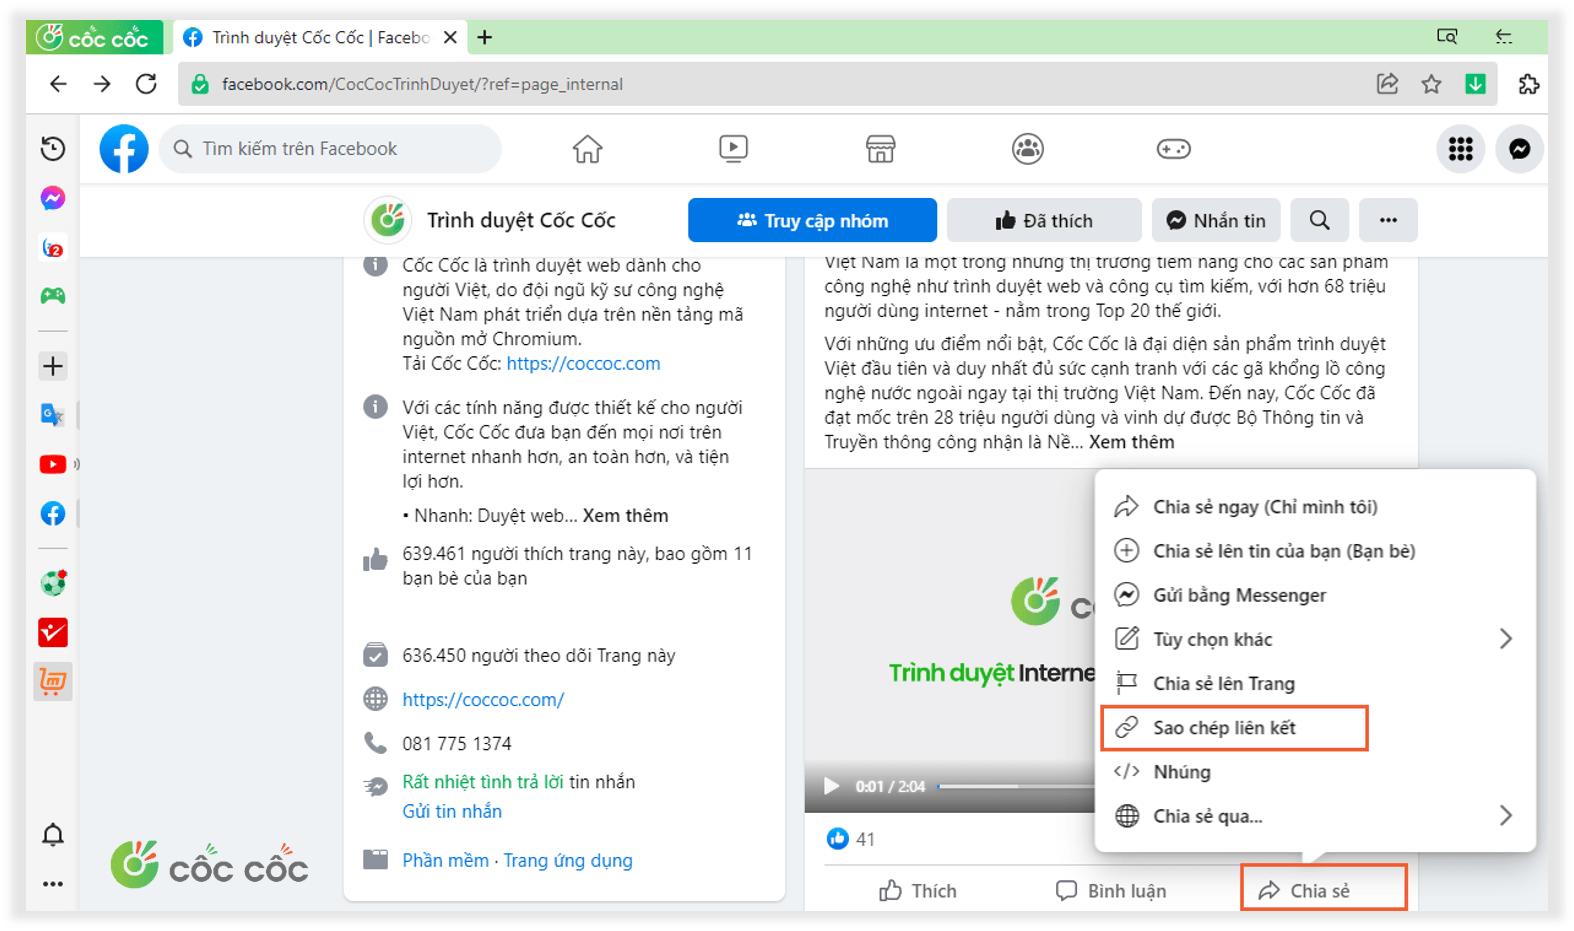Screen dimensions: 1574x931
Task: Open page more options ellipsis
Action: point(1388,220)
